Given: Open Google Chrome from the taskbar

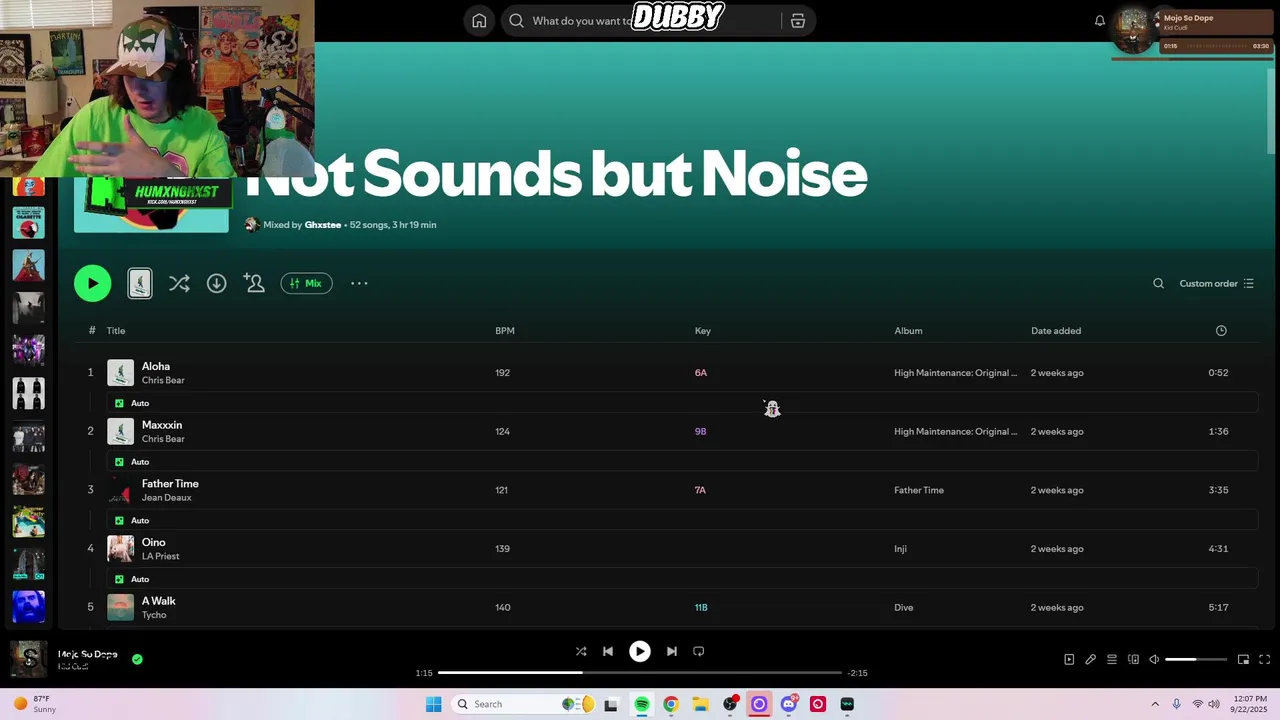Looking at the screenshot, I should (x=671, y=704).
